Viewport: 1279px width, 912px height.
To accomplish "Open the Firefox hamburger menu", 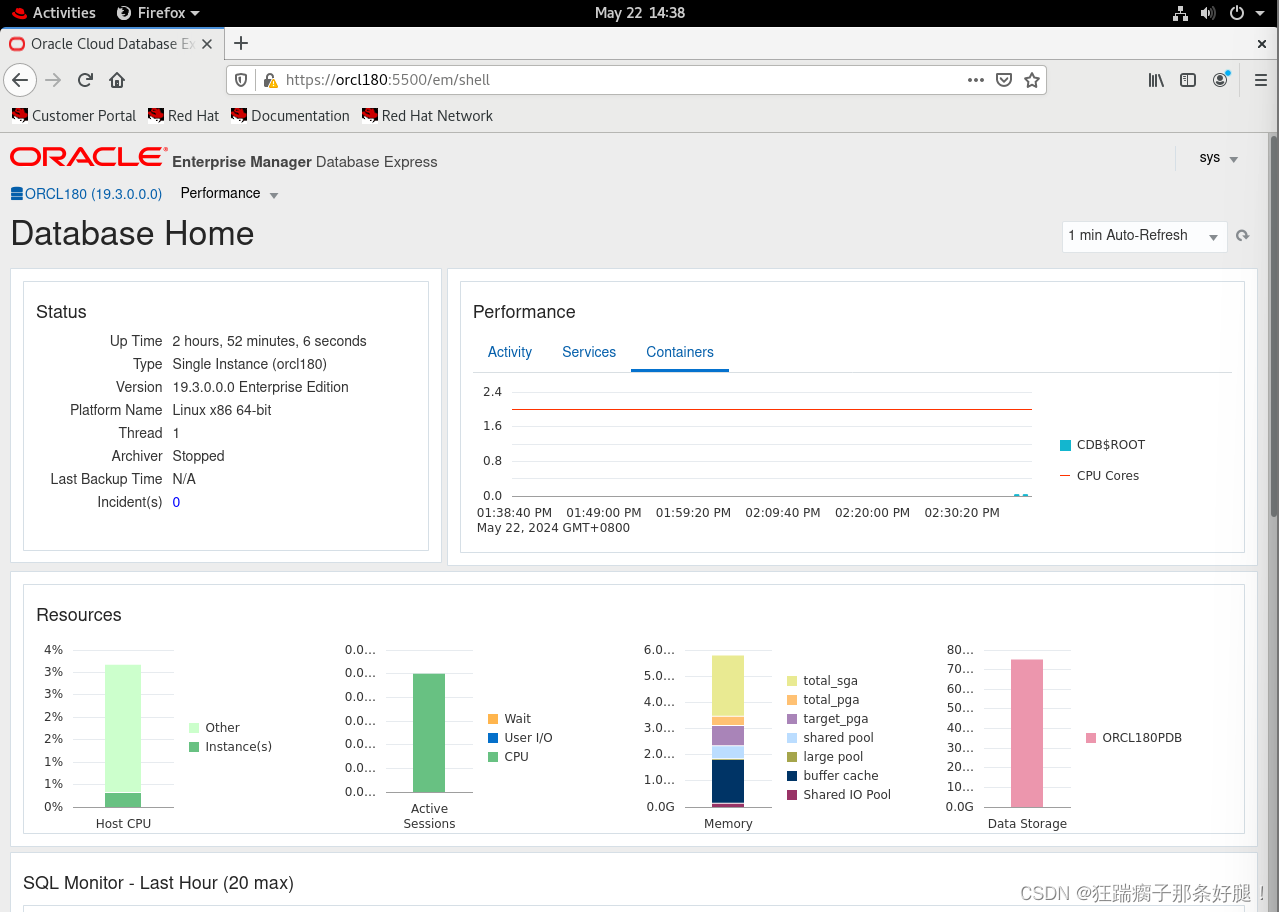I will (1261, 80).
